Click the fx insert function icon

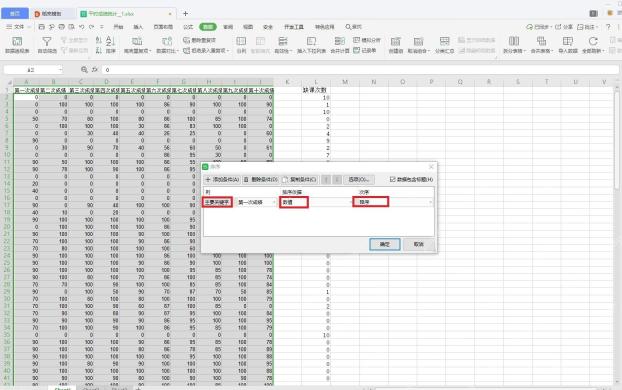coord(95,70)
